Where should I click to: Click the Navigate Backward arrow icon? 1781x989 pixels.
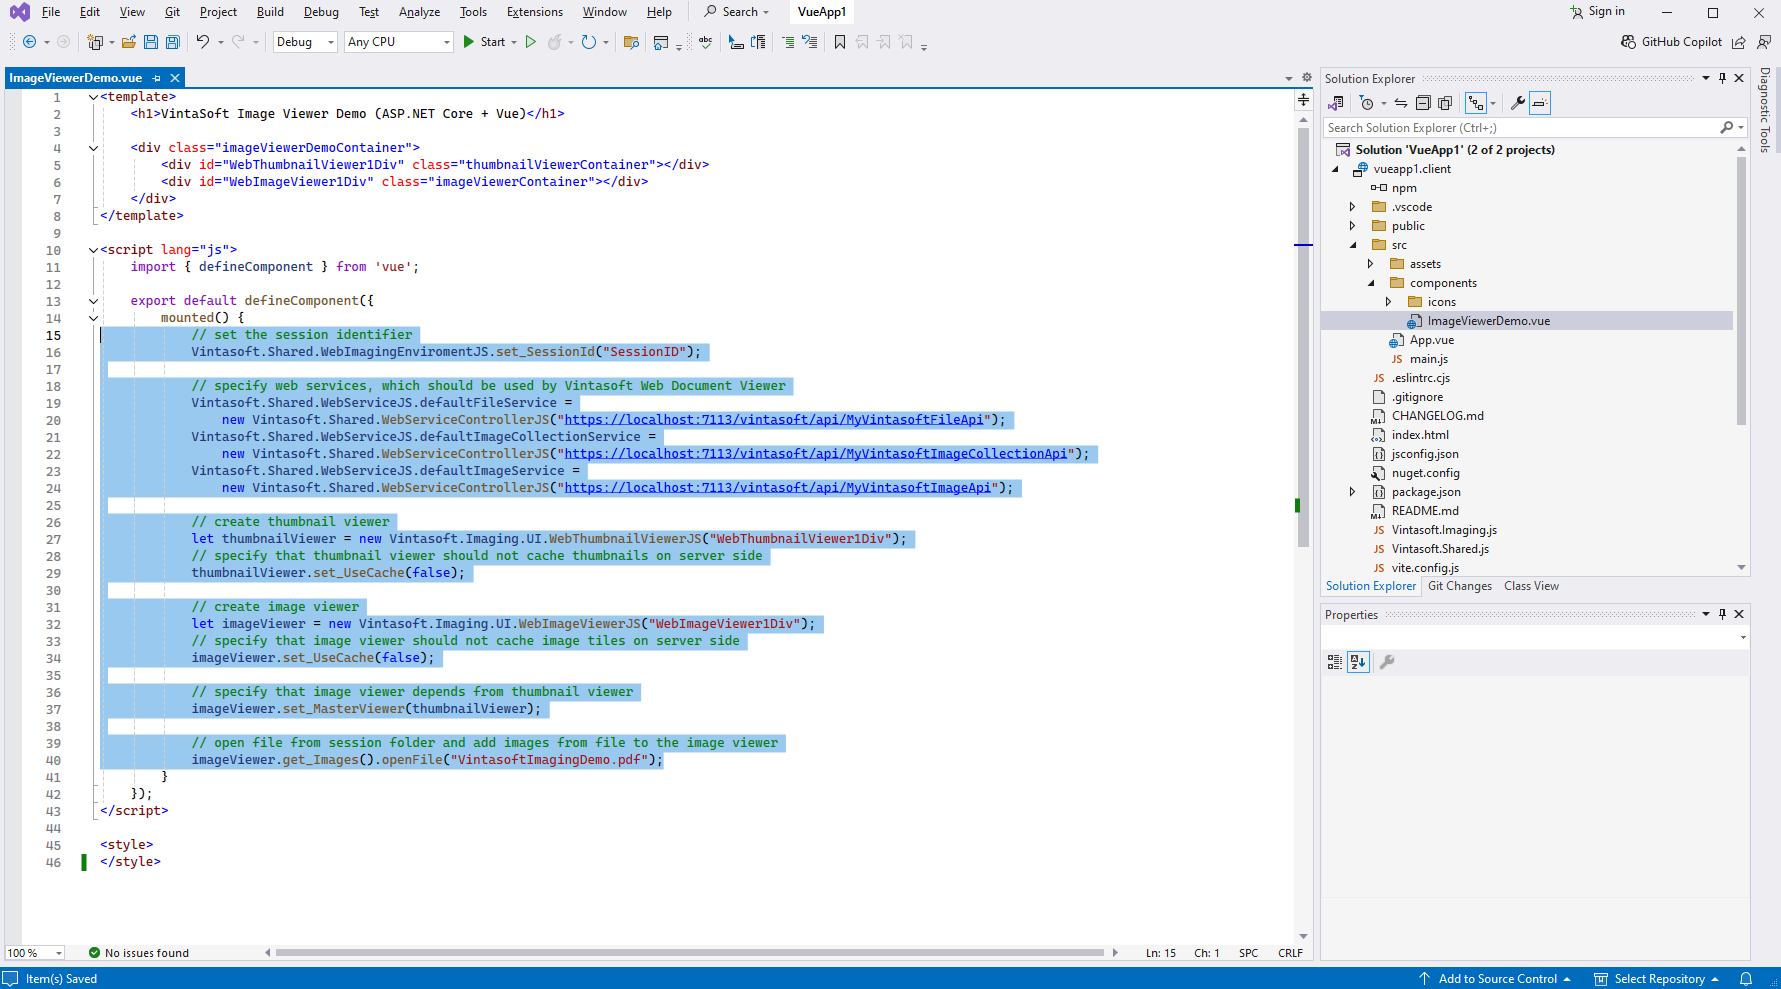[29, 42]
